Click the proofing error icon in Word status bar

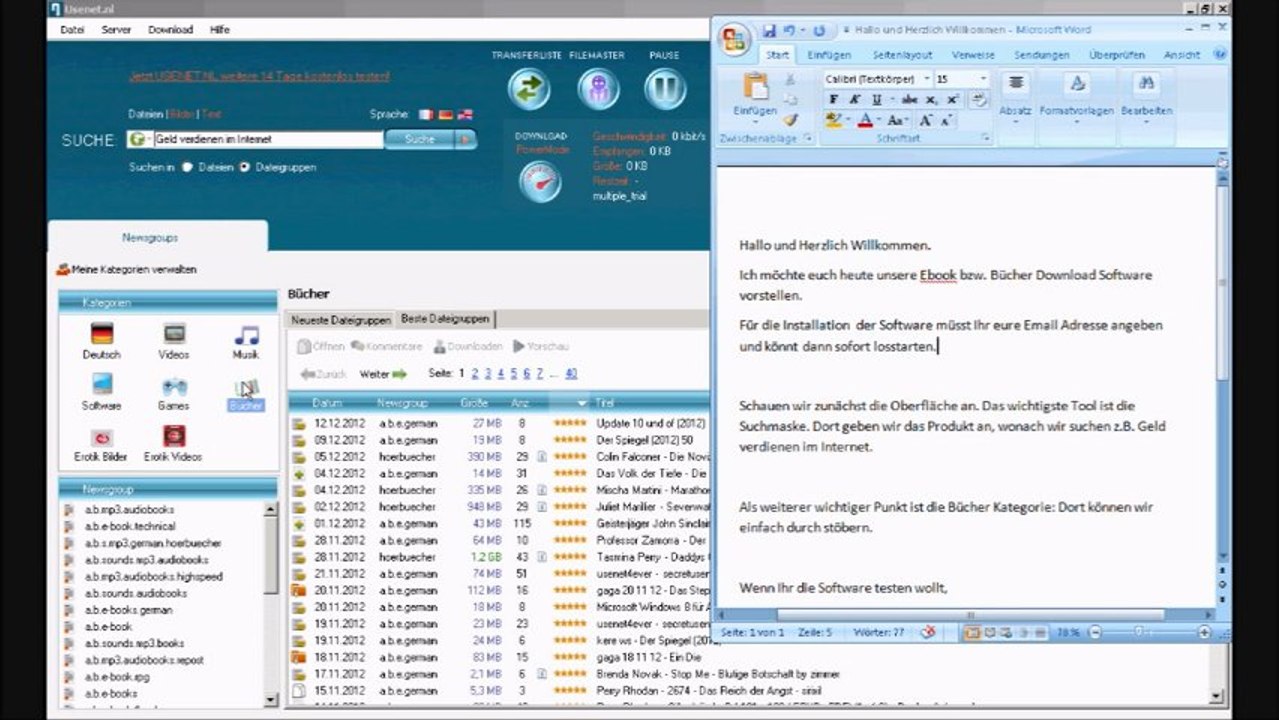[928, 632]
